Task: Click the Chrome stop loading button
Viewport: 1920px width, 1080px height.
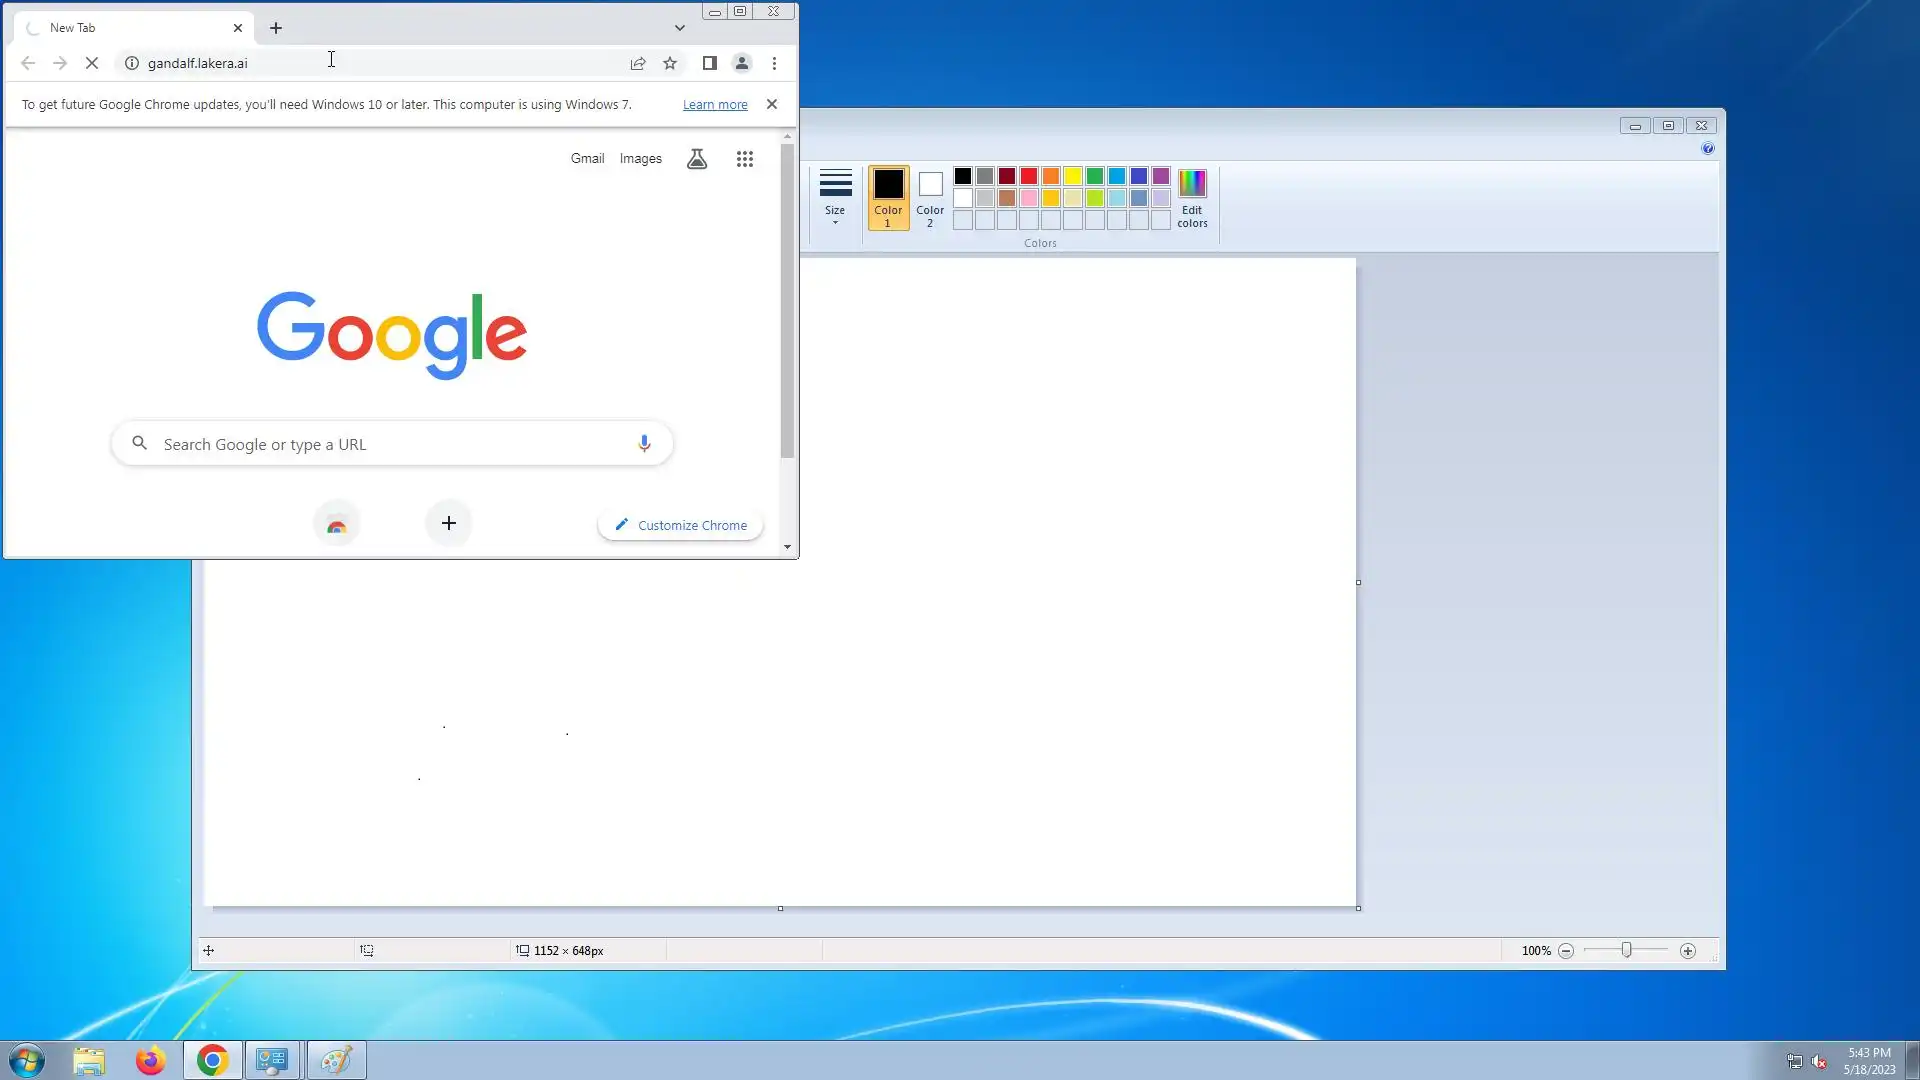Action: [91, 63]
